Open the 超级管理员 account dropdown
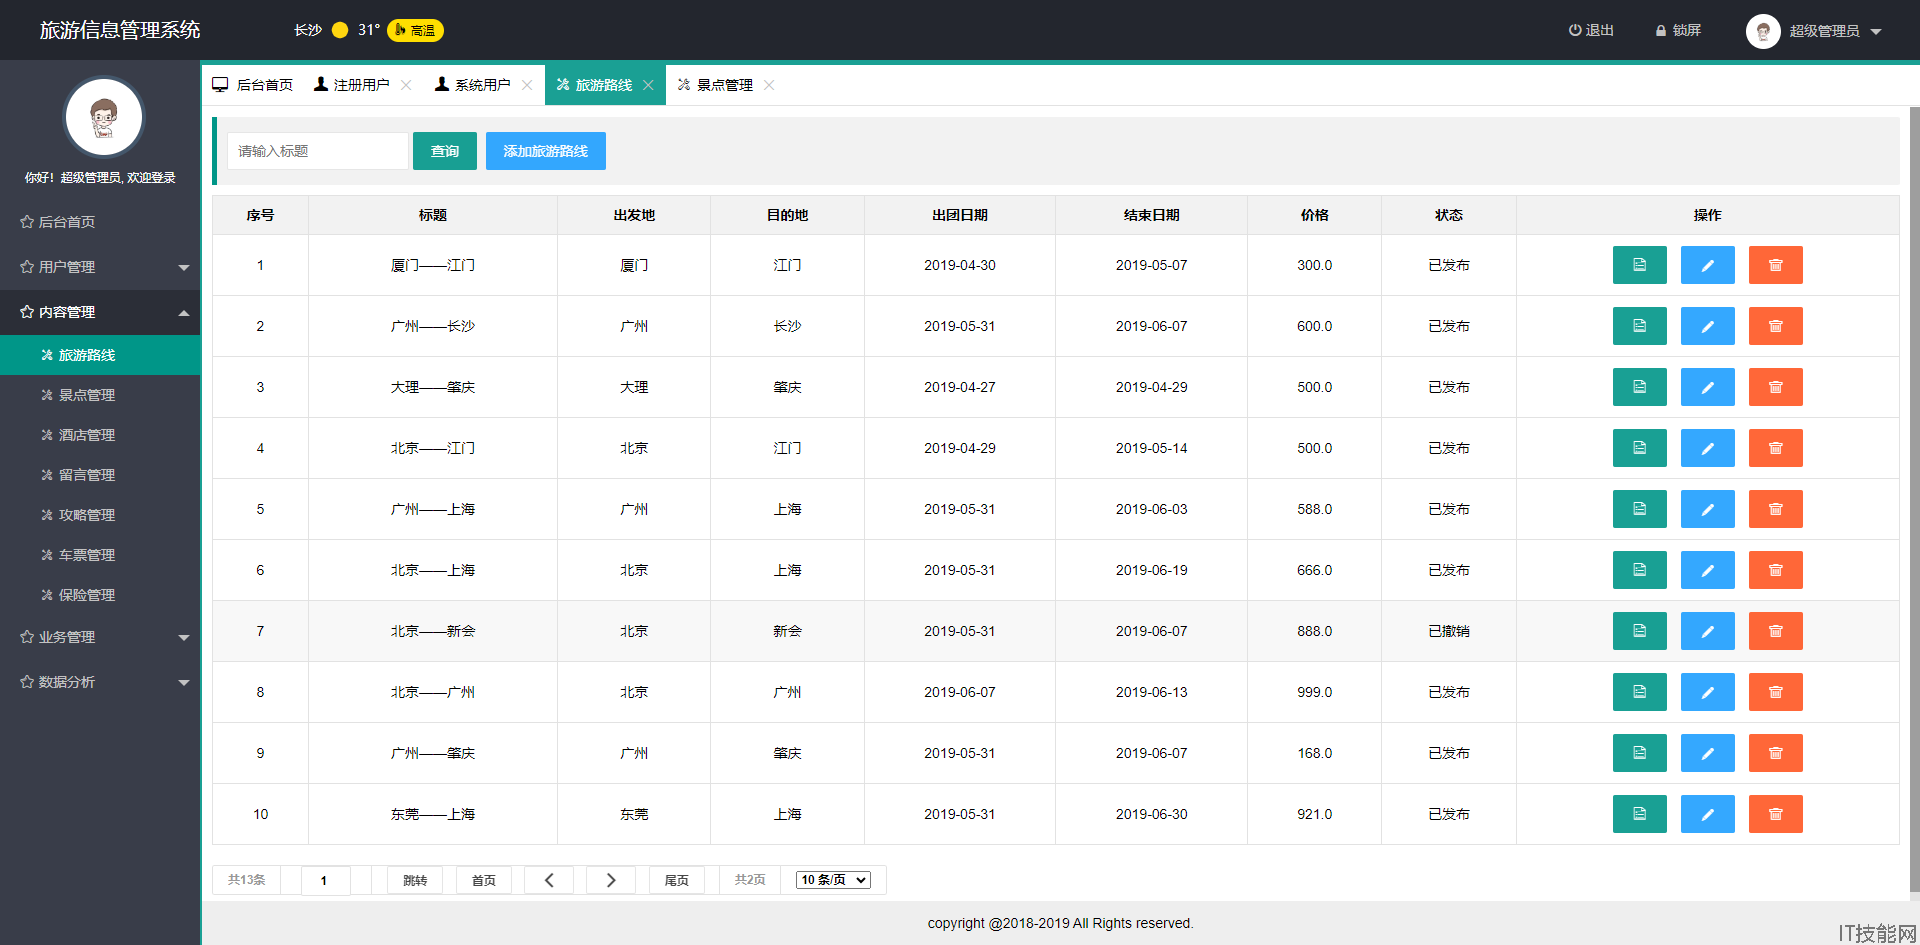Screen dimensions: 1920x945 click(x=1815, y=31)
